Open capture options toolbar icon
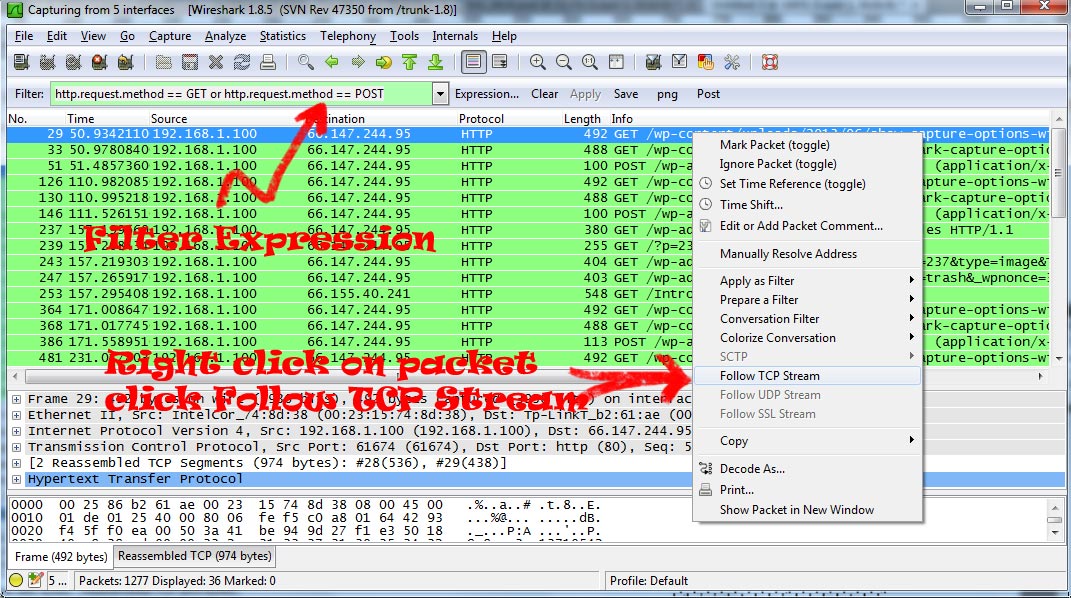The image size is (1071, 598). 47,63
